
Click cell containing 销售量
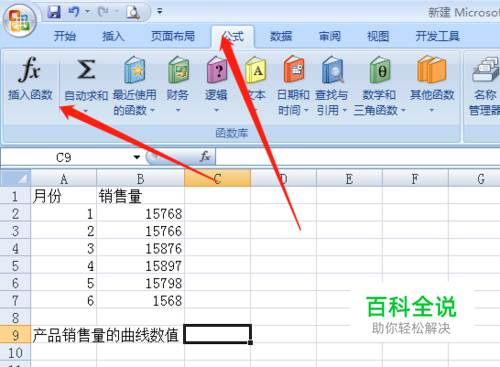tap(140, 196)
